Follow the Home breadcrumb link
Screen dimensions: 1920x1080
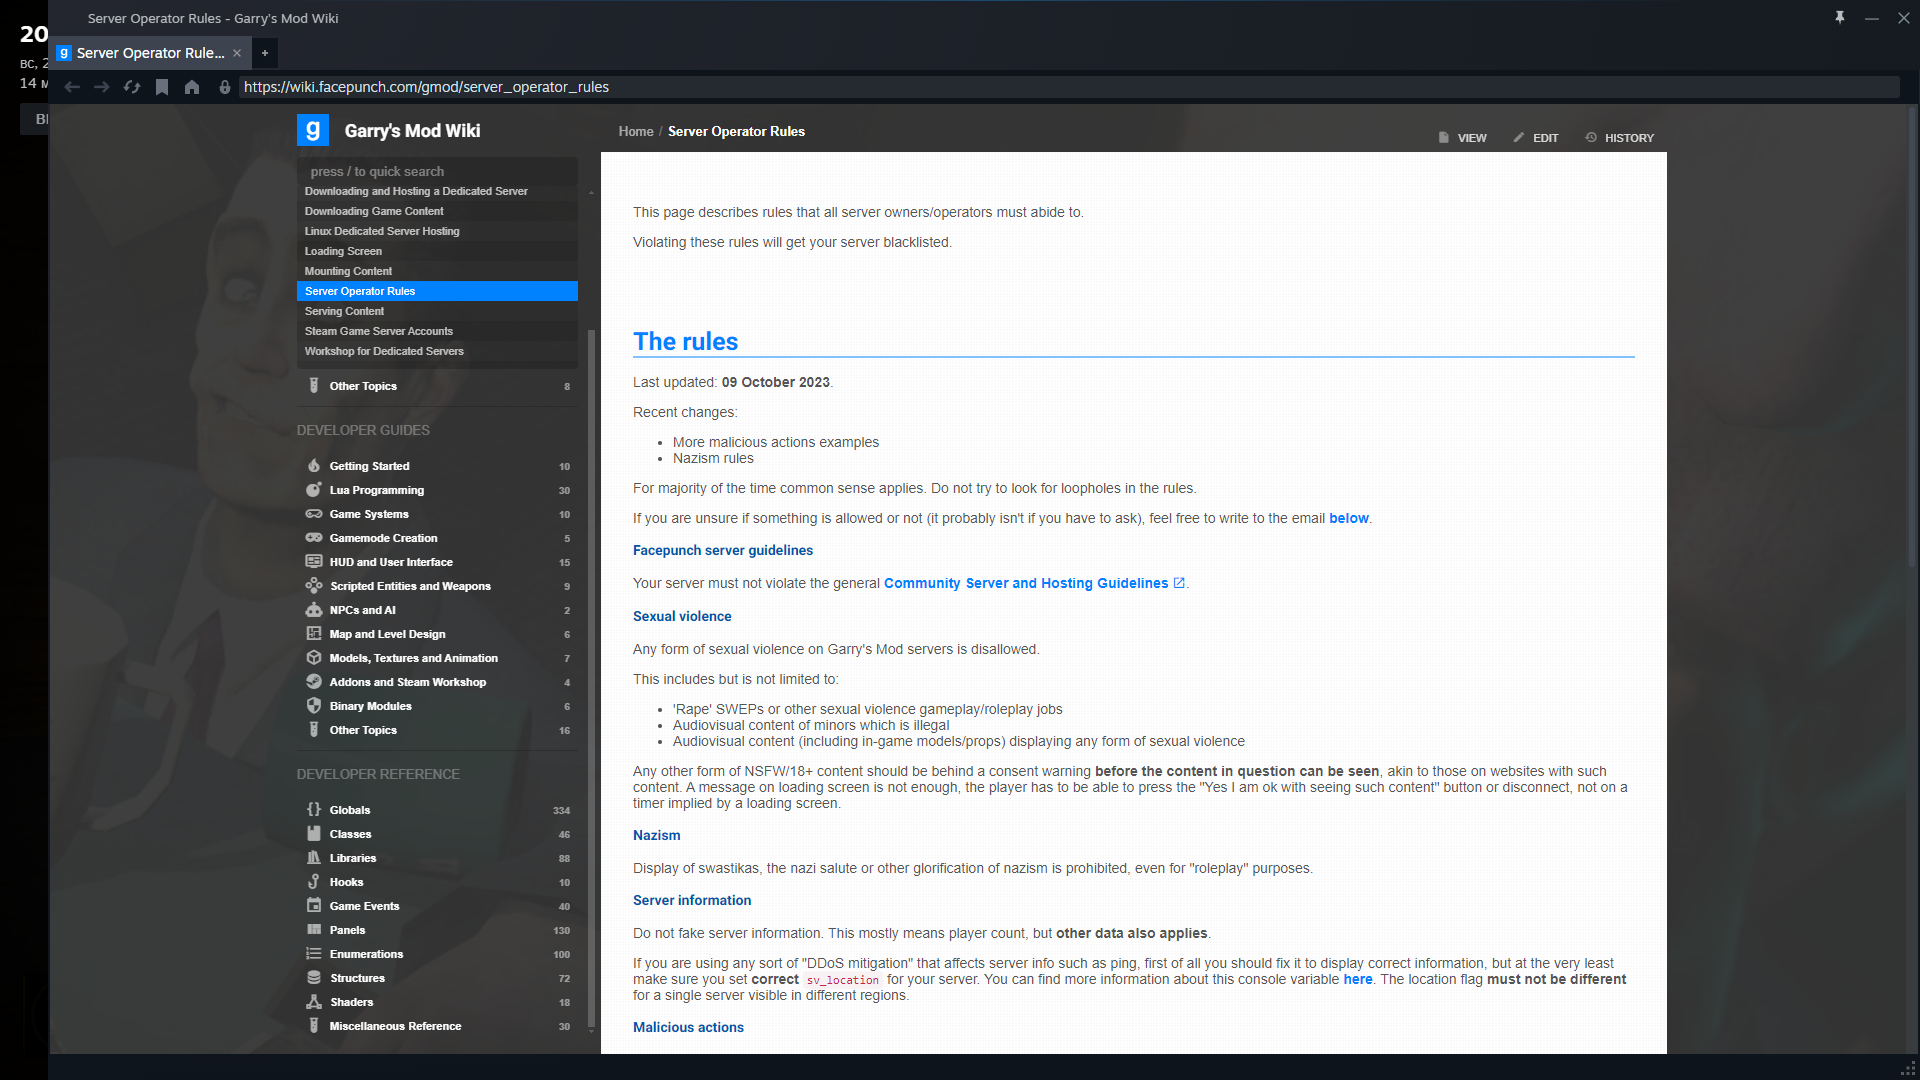(636, 131)
